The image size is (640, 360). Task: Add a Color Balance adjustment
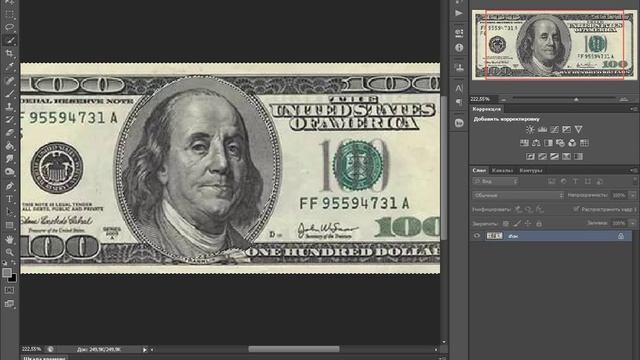pyautogui.click(x=536, y=143)
